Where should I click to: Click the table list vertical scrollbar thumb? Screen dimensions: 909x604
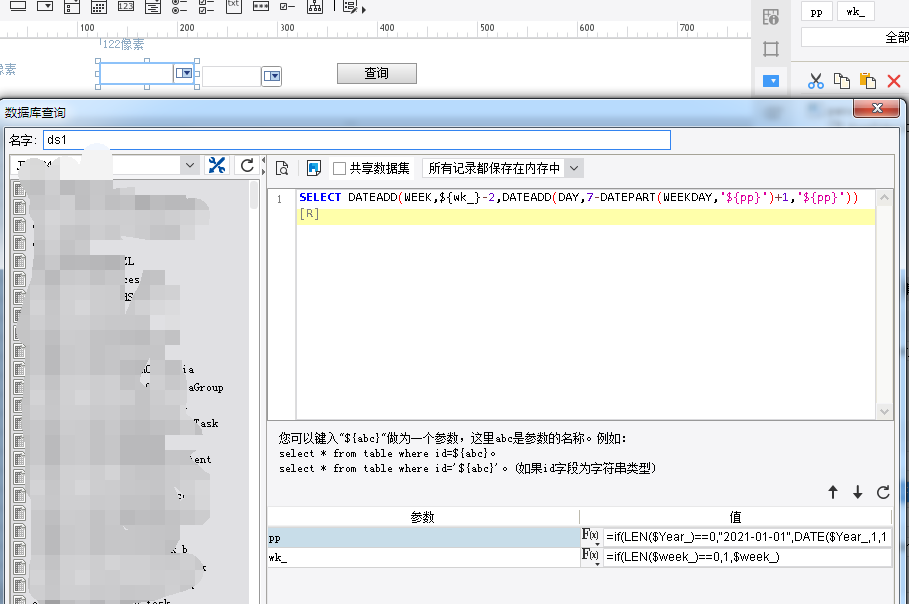[x=254, y=195]
